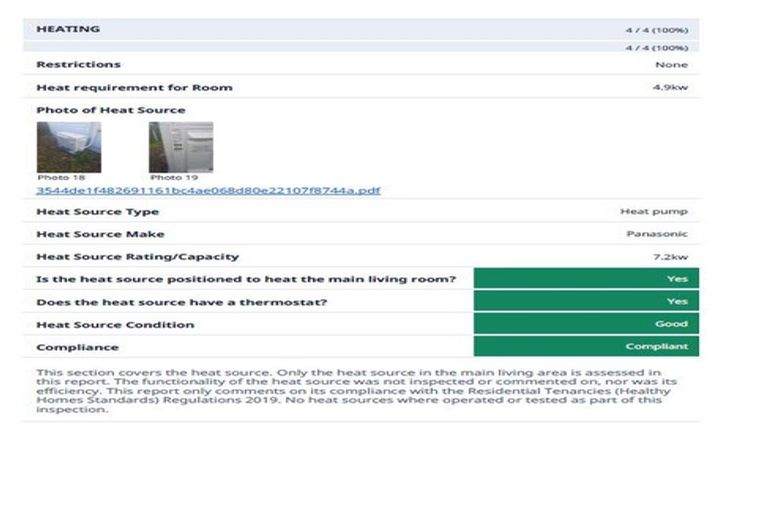Image resolution: width=768 pixels, height=512 pixels.
Task: Click the Photo of Heat Source label
Action: pyautogui.click(x=111, y=110)
